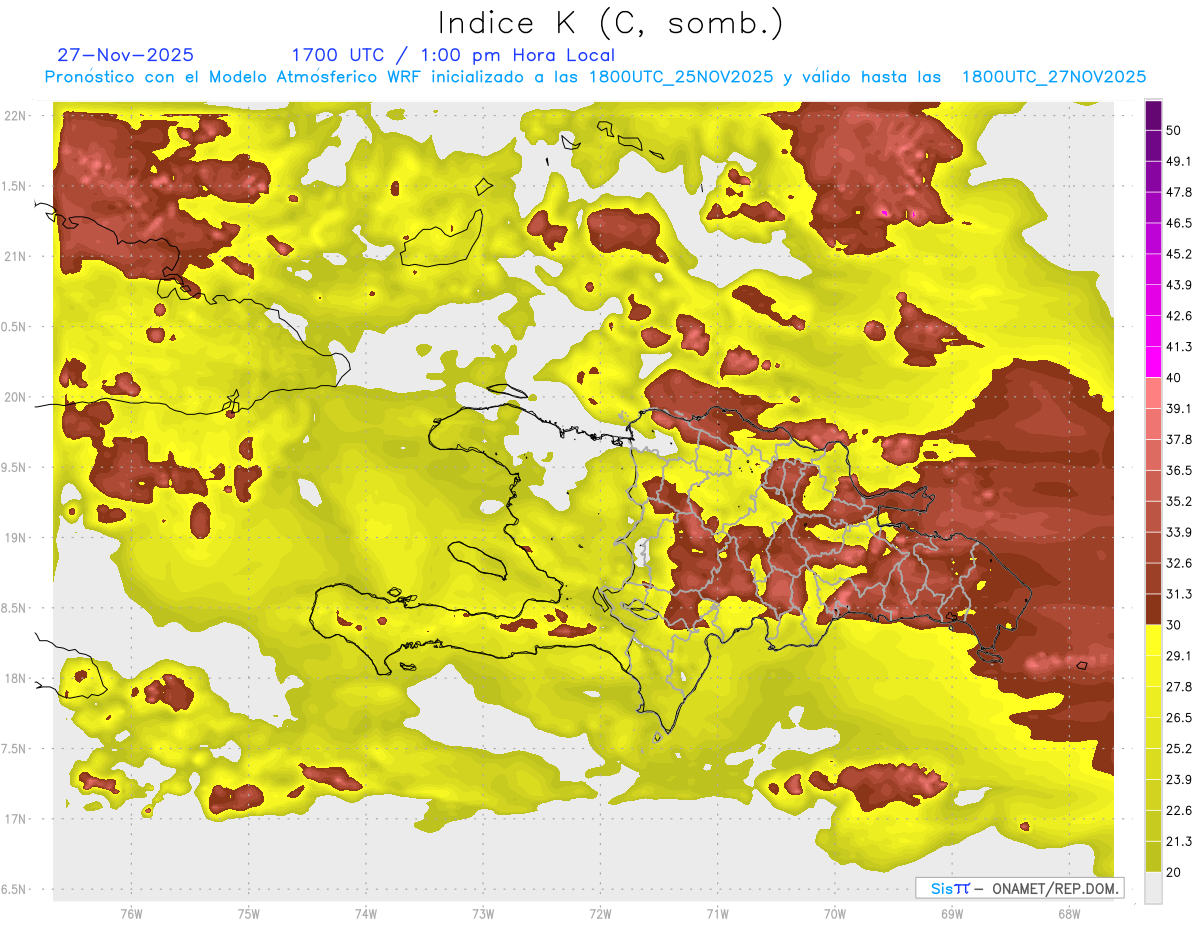Click the longitude axis label "68W"
This screenshot has width=1200, height=927.
tap(1068, 914)
